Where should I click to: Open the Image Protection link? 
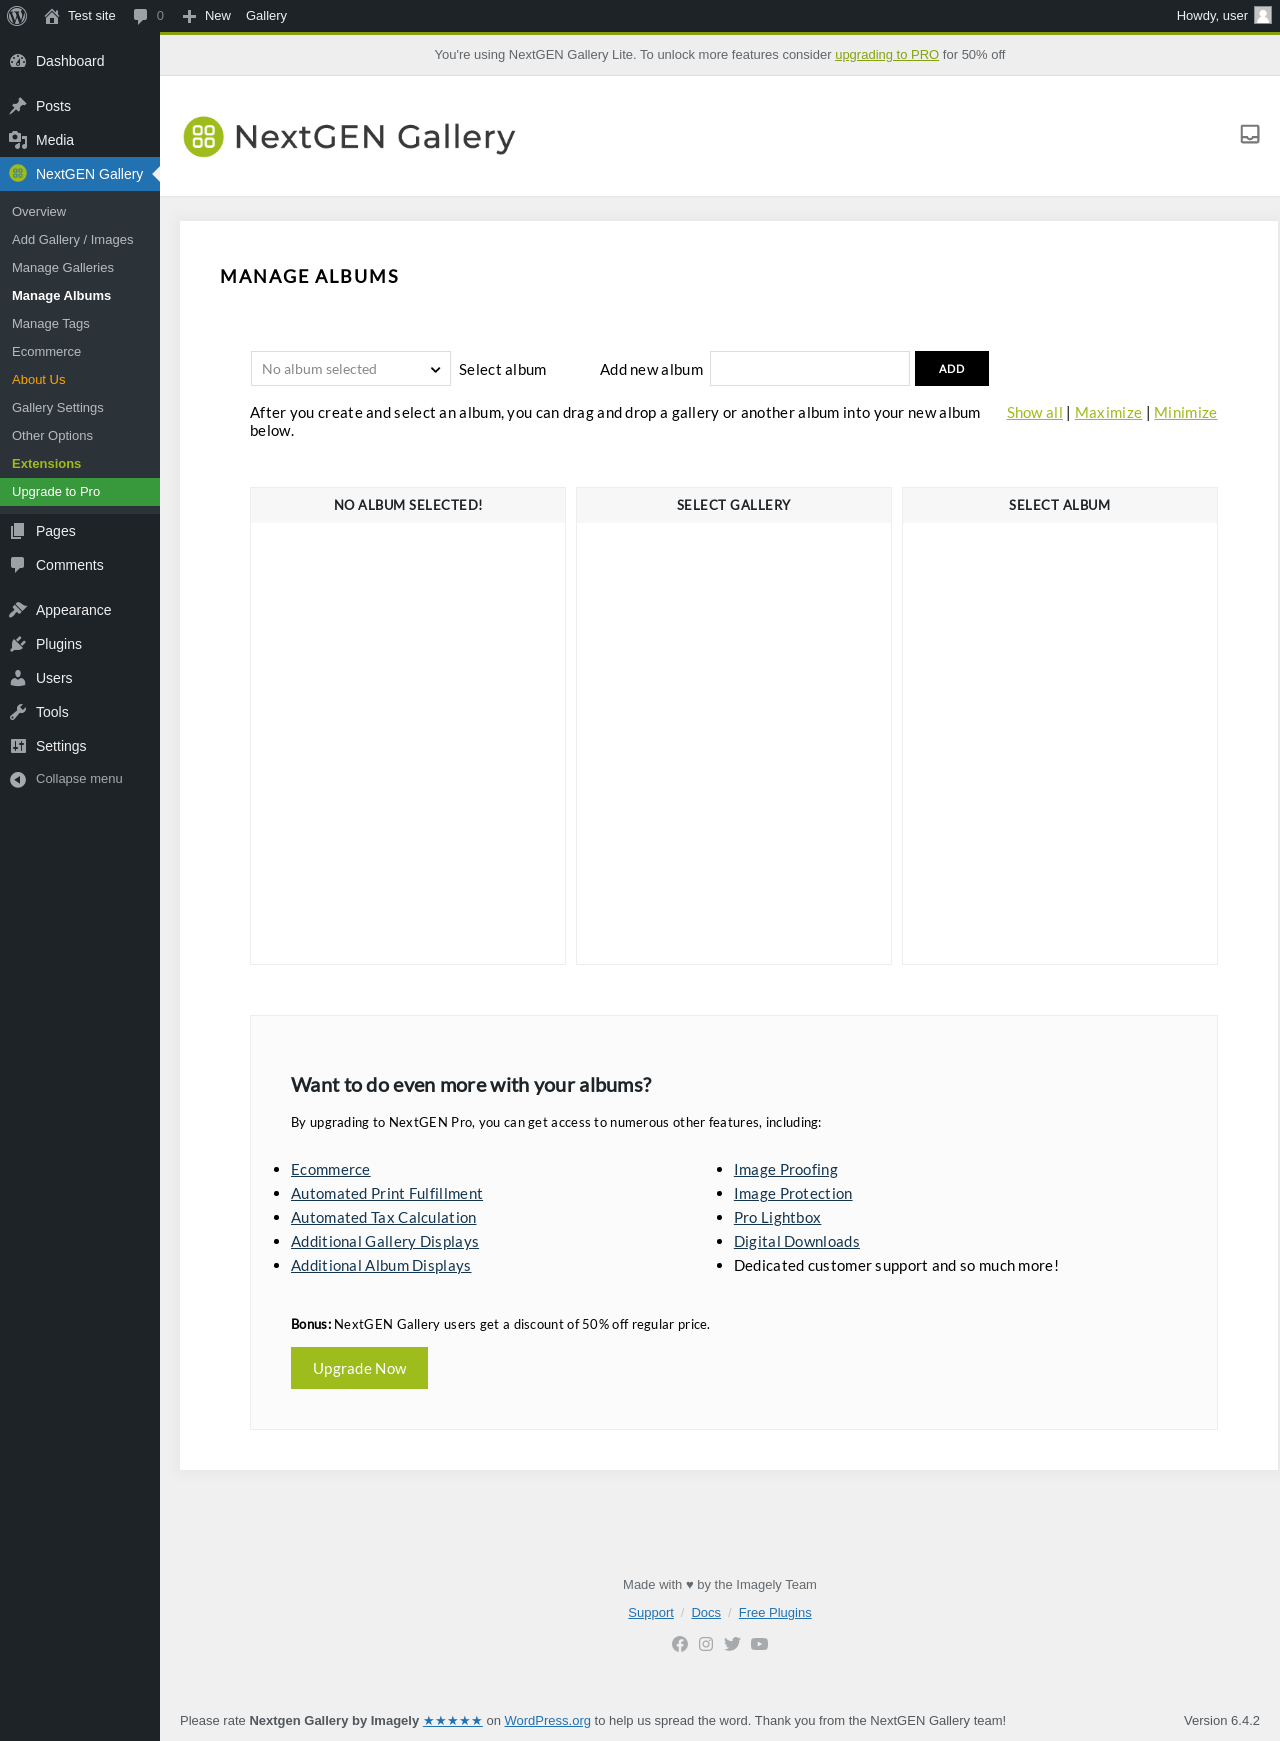point(793,1194)
